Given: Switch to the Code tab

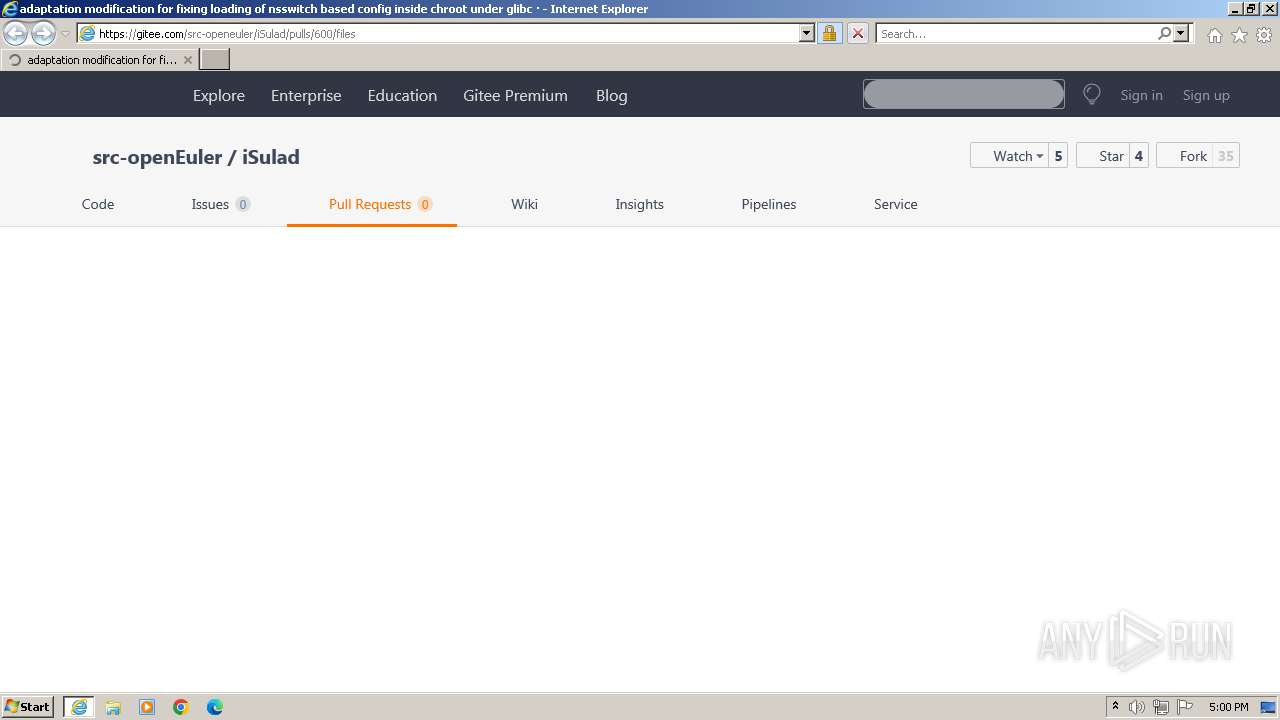Looking at the screenshot, I should pyautogui.click(x=98, y=204).
